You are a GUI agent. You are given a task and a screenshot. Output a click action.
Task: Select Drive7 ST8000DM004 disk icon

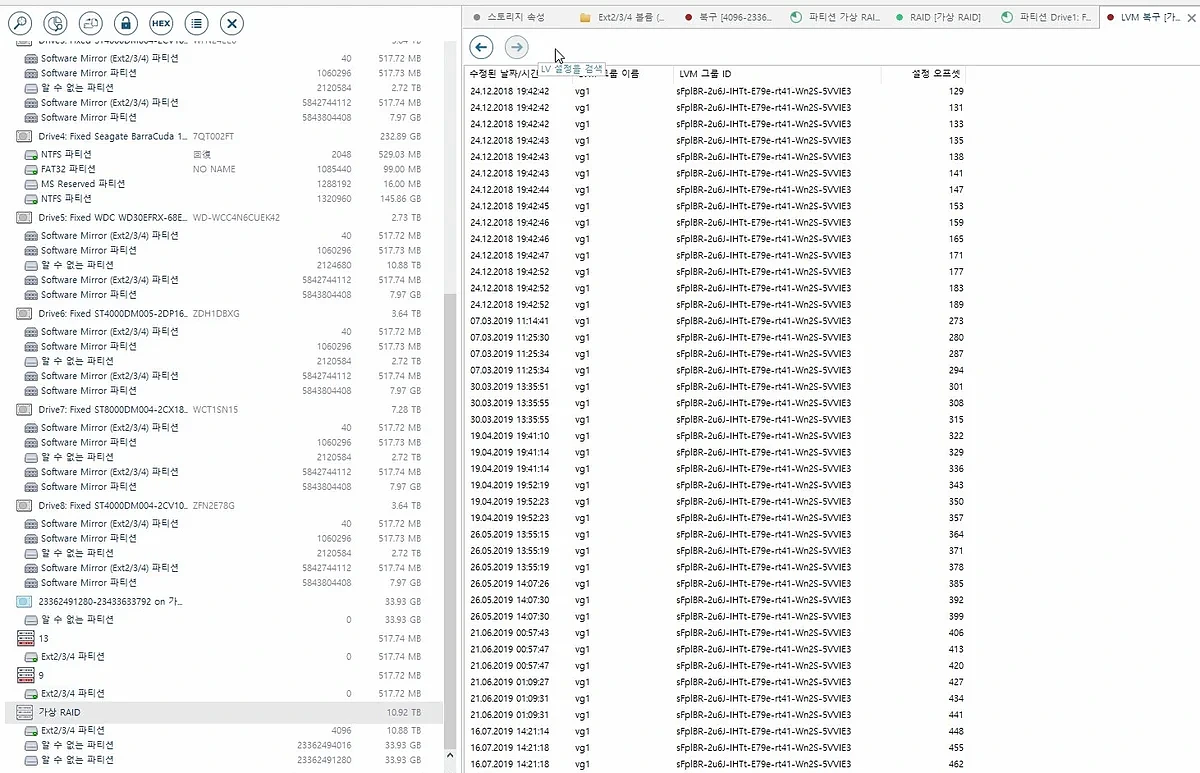(25, 409)
